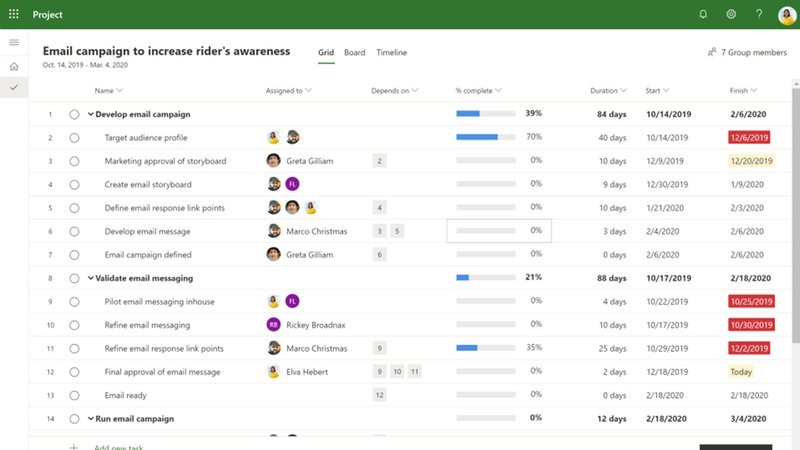Viewport: 800px width, 450px height.
Task: Click the notifications bell icon
Action: [703, 15]
